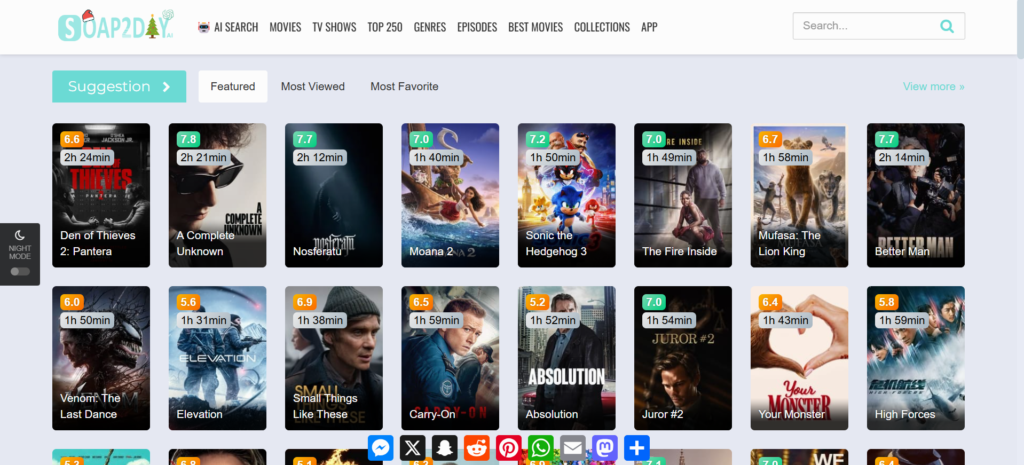This screenshot has height=465, width=1024.
Task: Open Den of Thieves 2: Pantera poster
Action: pos(101,195)
